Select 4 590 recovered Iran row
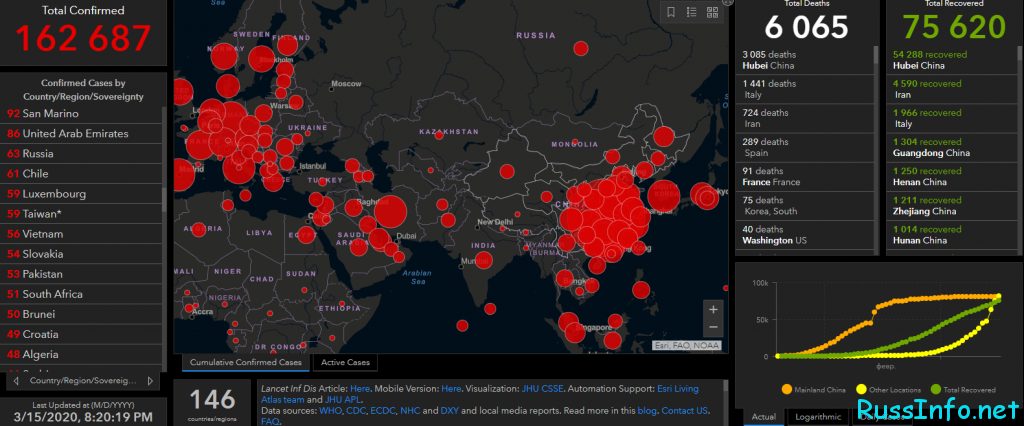This screenshot has height=426, width=1024. coord(950,90)
